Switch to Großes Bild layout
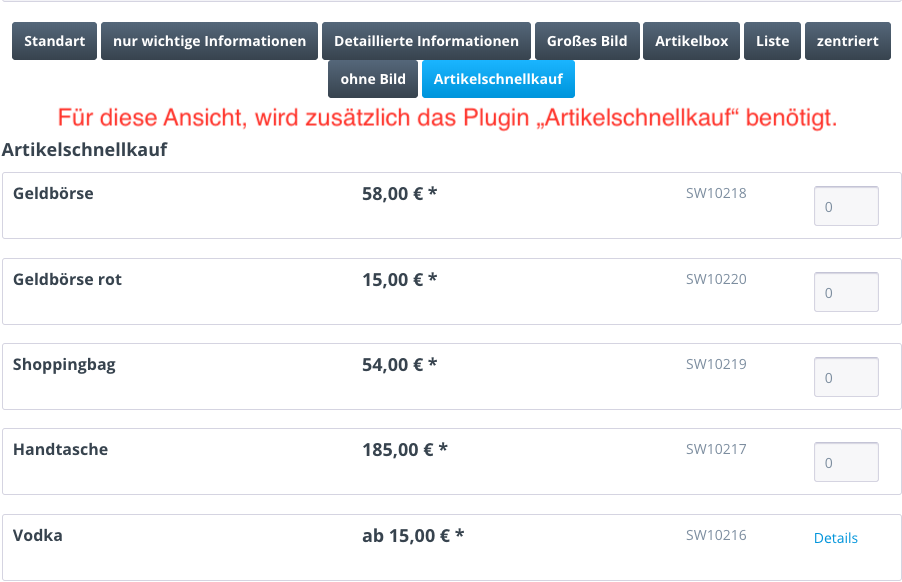Viewport: 902px width, 582px height. [x=587, y=41]
